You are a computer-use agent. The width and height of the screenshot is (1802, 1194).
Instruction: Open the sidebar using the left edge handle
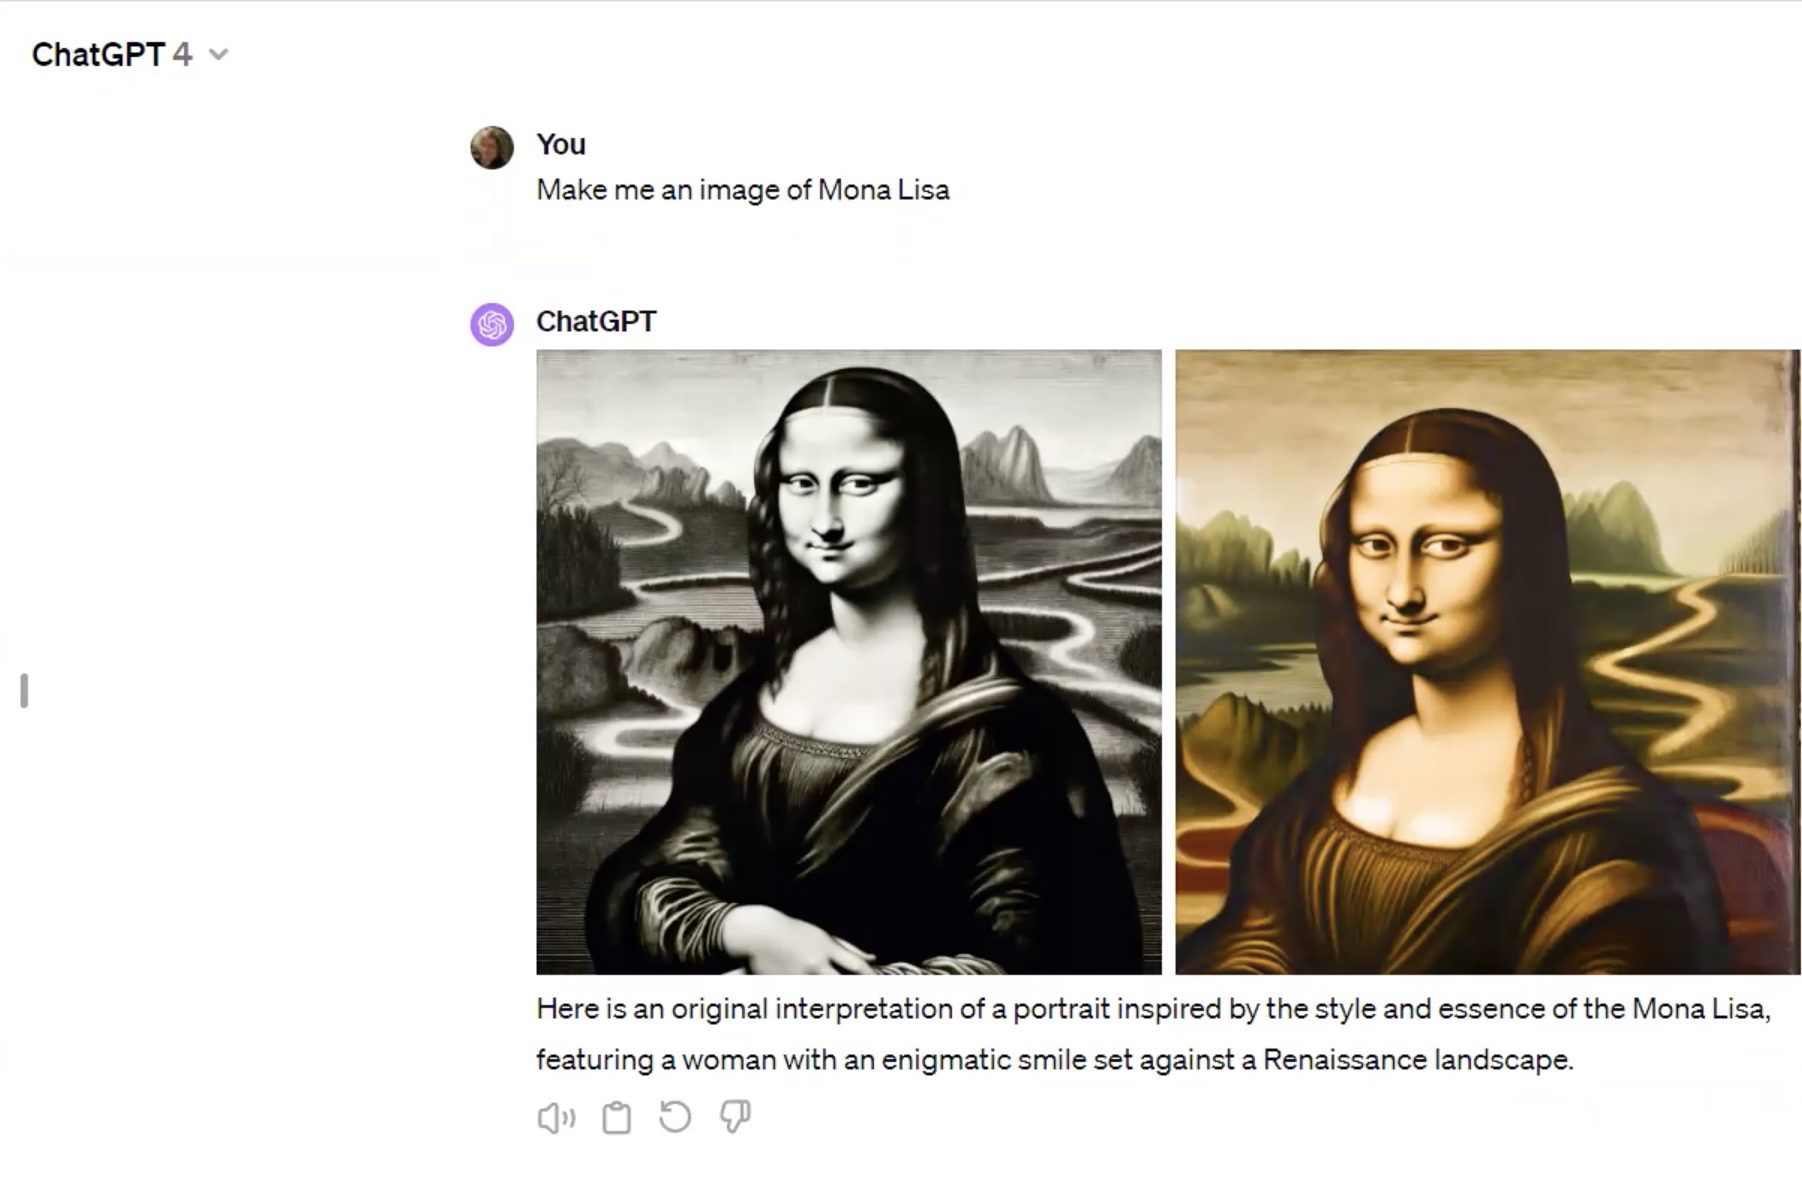point(24,691)
